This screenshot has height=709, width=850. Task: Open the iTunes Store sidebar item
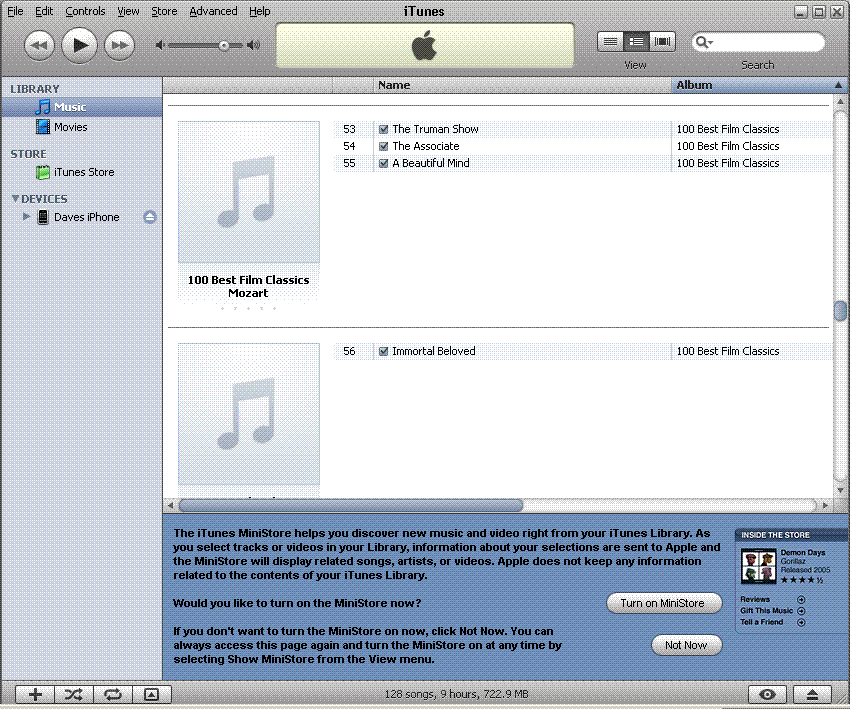(82, 172)
